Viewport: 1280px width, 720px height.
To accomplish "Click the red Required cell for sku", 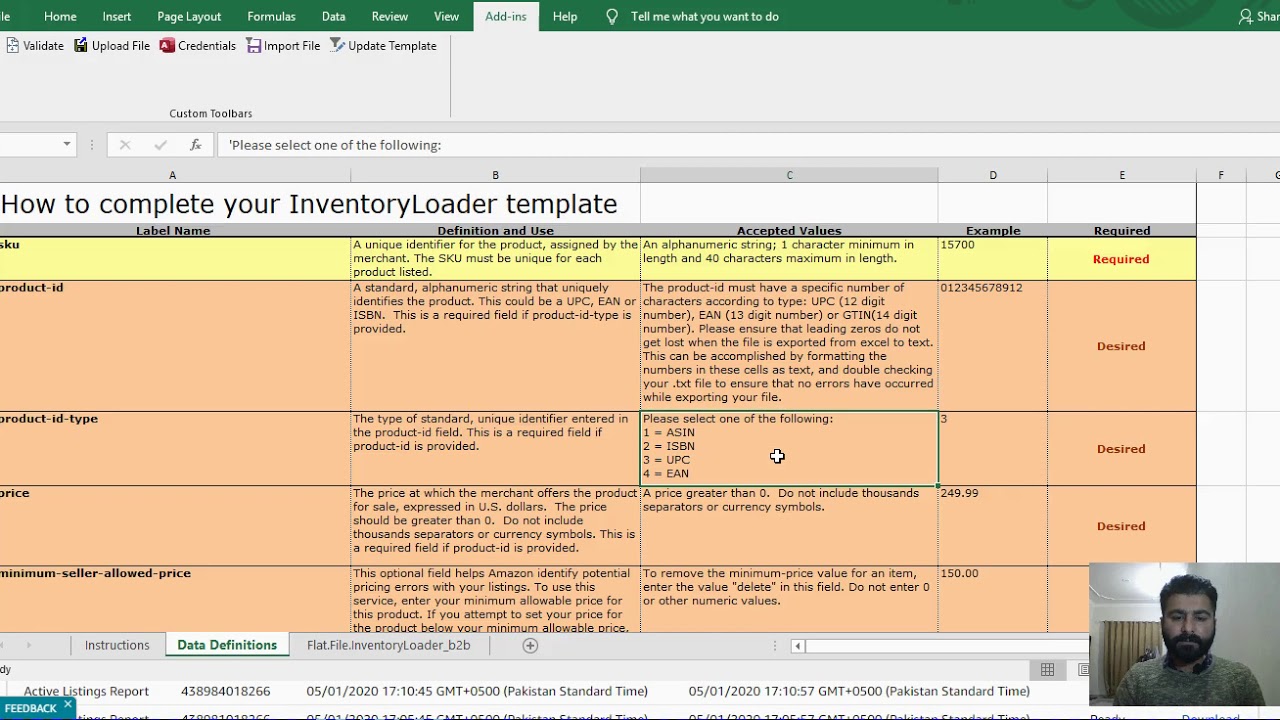I will pos(1121,259).
